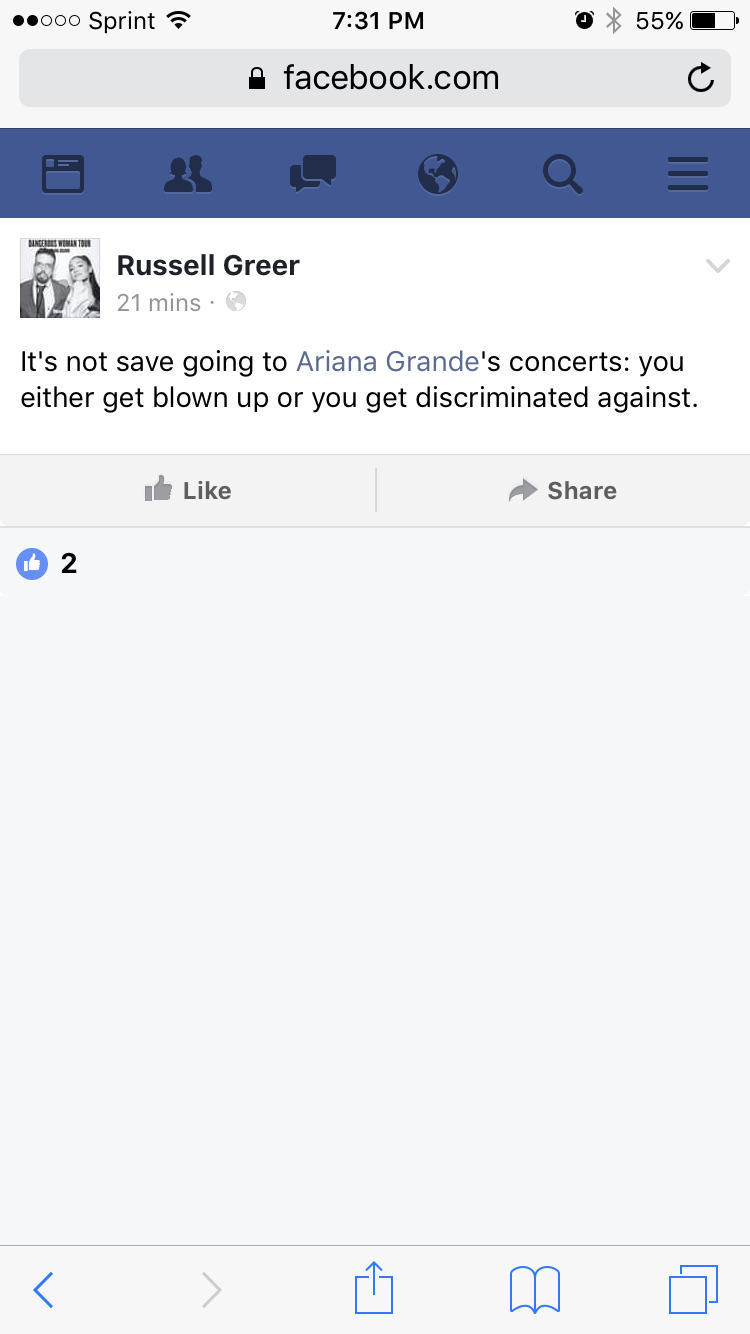
Task: Like the post by Russell Greer
Action: pyautogui.click(x=188, y=490)
